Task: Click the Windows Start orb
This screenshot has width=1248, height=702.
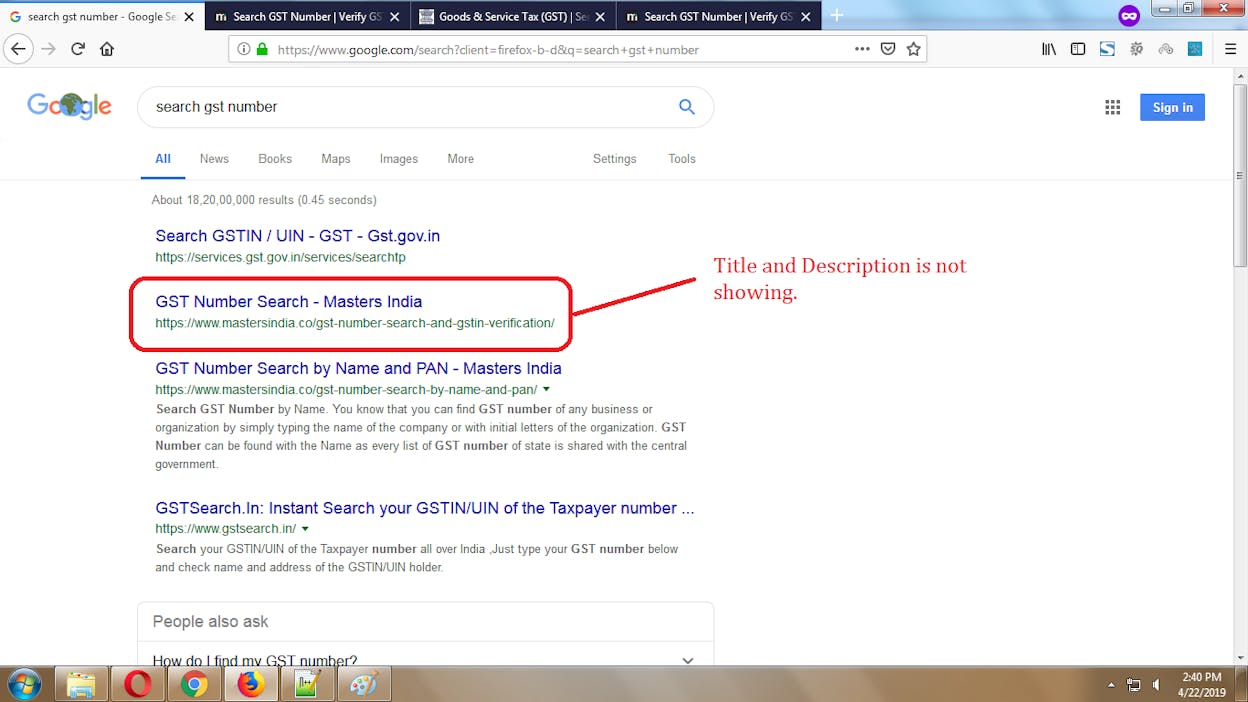Action: pyautogui.click(x=24, y=684)
